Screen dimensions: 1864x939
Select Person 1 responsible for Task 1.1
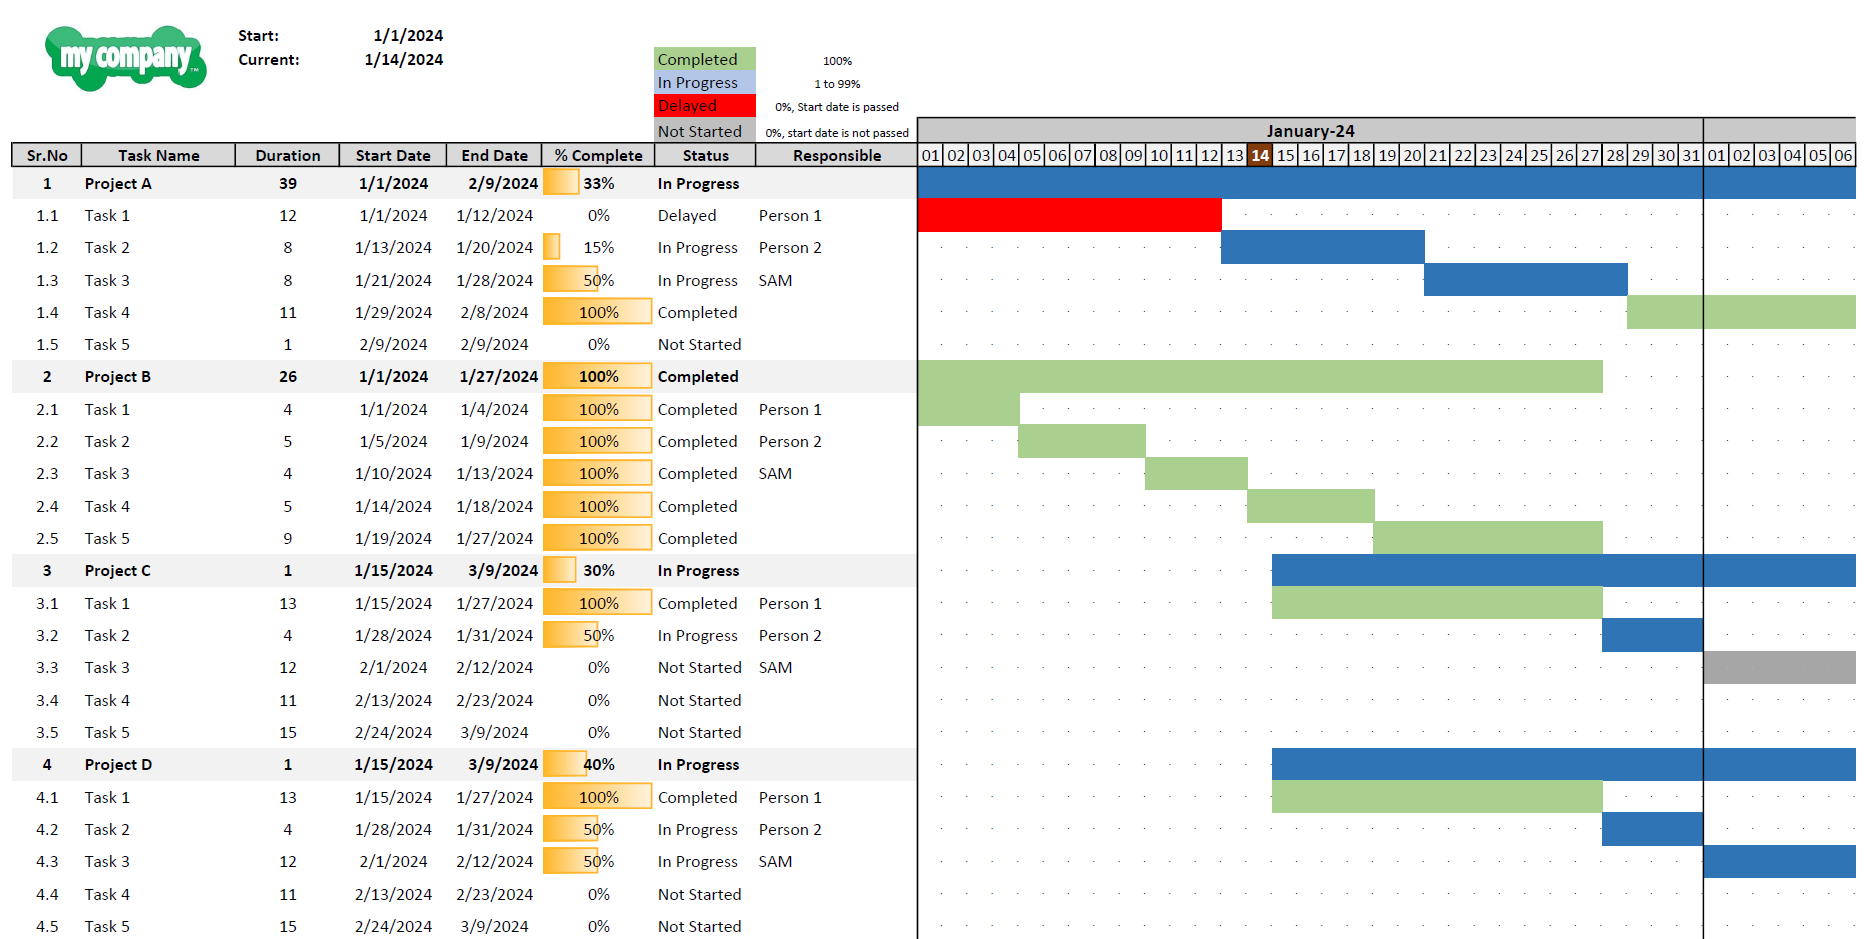(x=789, y=215)
